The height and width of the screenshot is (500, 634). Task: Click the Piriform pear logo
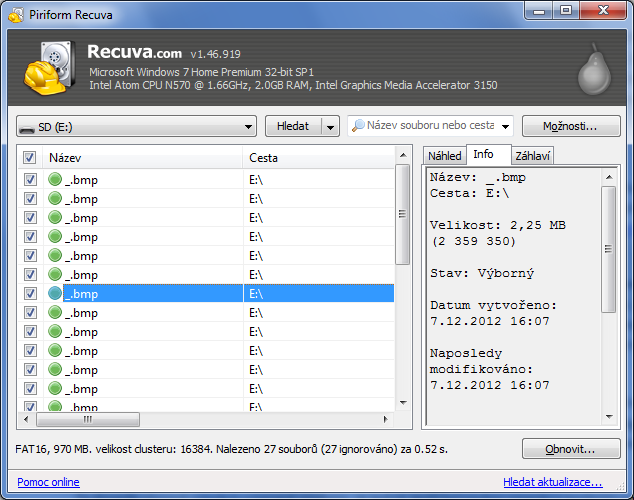[x=594, y=69]
